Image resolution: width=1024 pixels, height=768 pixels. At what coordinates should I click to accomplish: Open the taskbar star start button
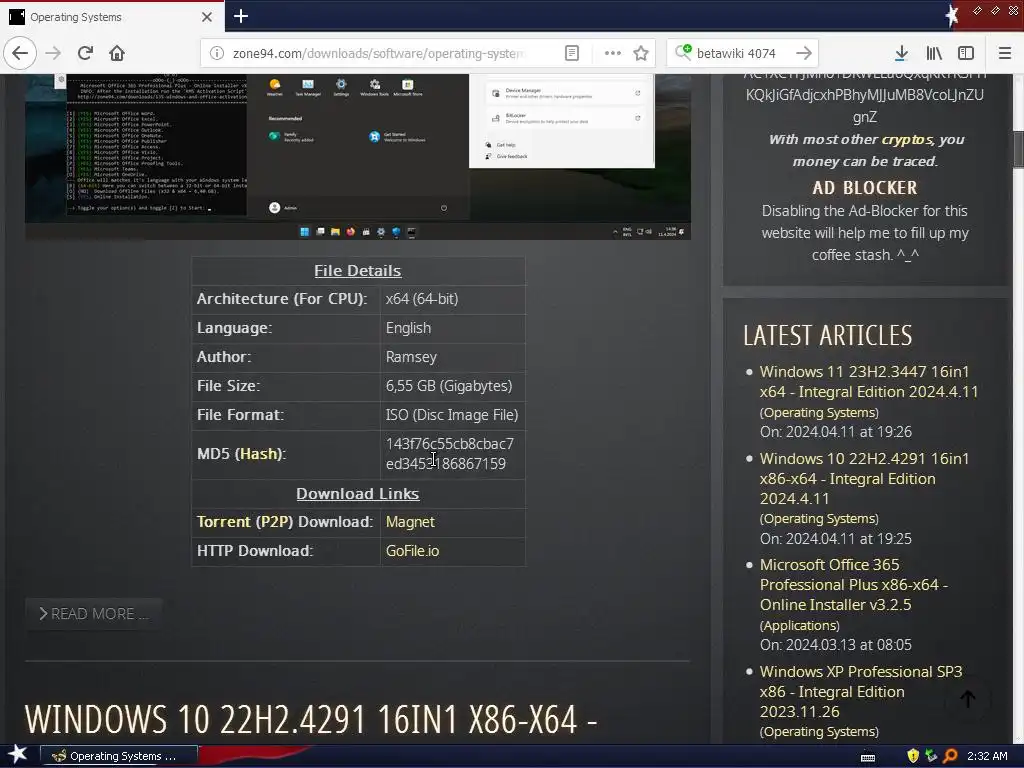18,755
